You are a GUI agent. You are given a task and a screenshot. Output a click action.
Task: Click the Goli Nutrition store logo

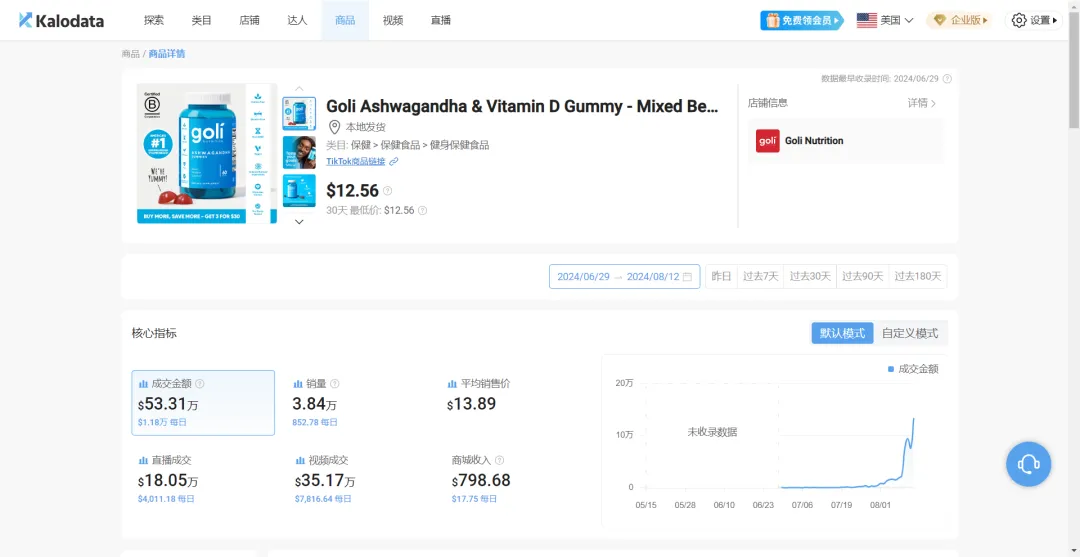[768, 141]
